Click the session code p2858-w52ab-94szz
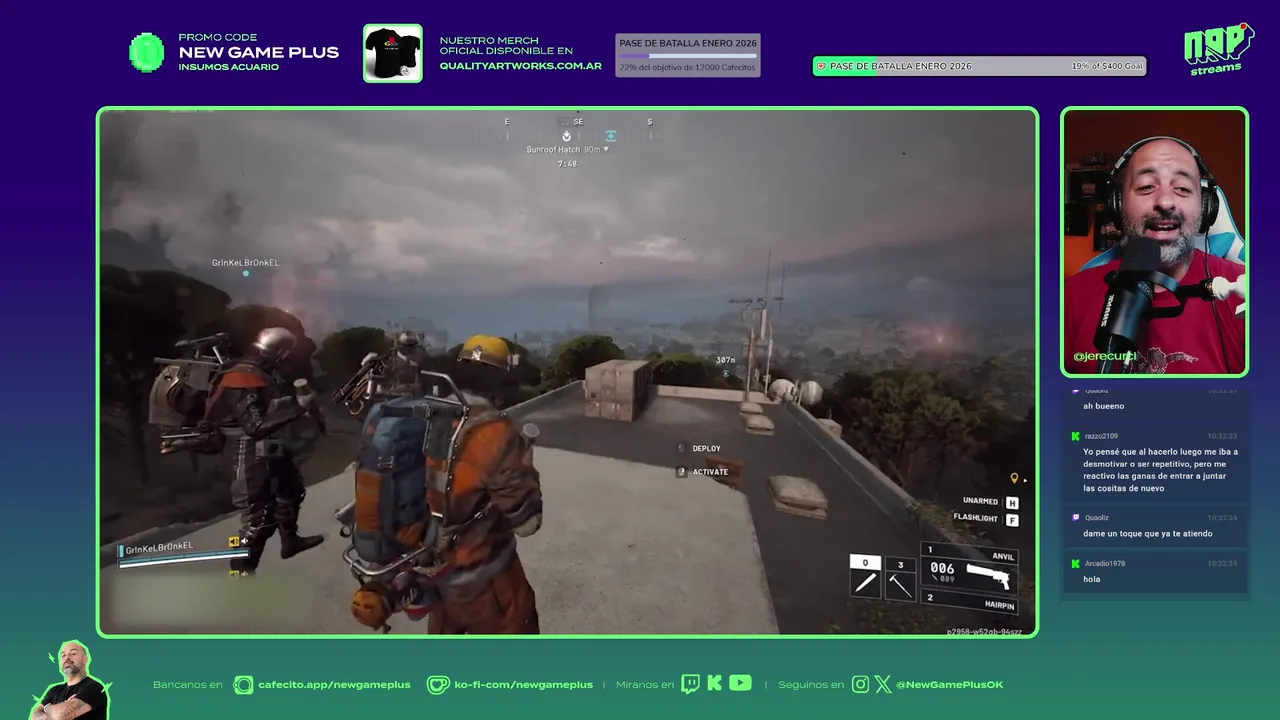The image size is (1280, 720). (x=984, y=632)
